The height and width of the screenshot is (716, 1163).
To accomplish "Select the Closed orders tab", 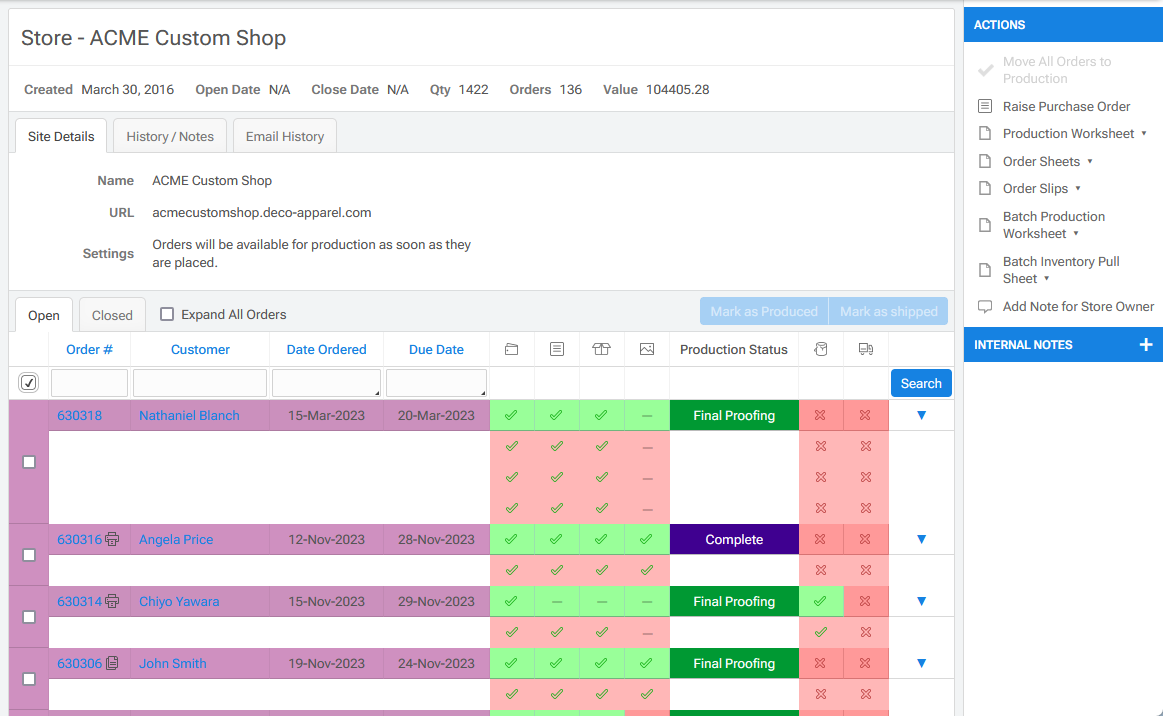I will click(x=112, y=315).
